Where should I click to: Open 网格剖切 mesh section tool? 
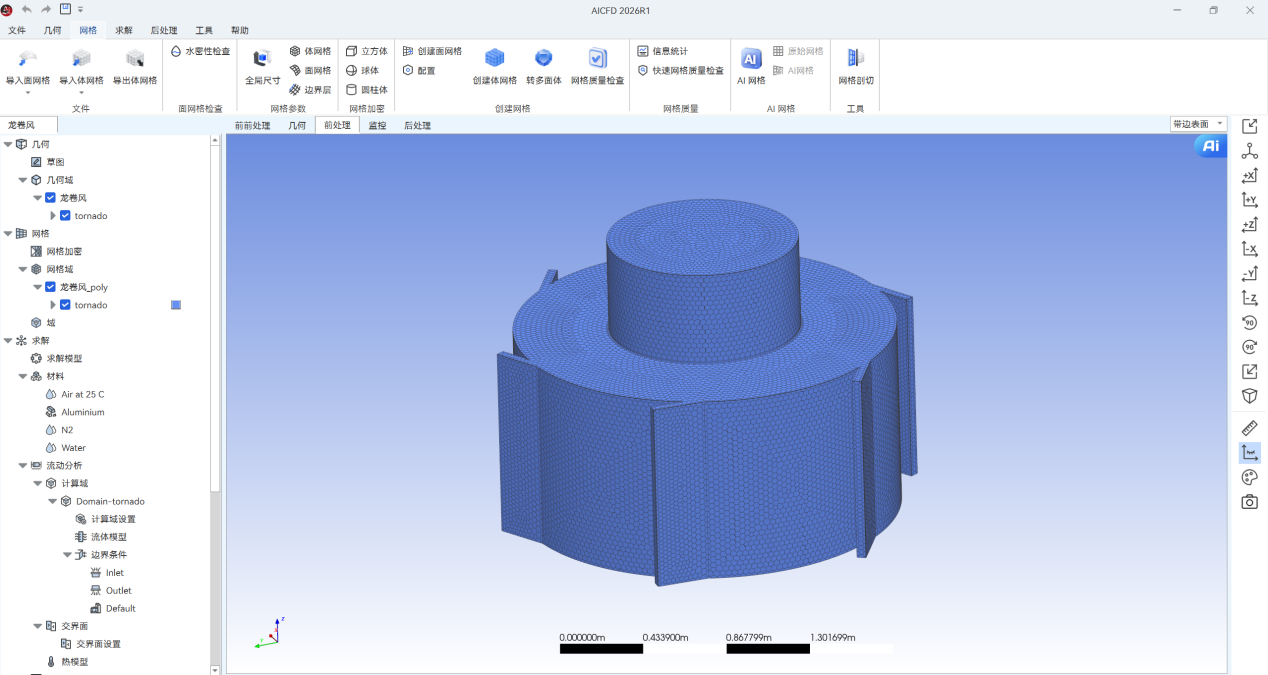[x=856, y=66]
